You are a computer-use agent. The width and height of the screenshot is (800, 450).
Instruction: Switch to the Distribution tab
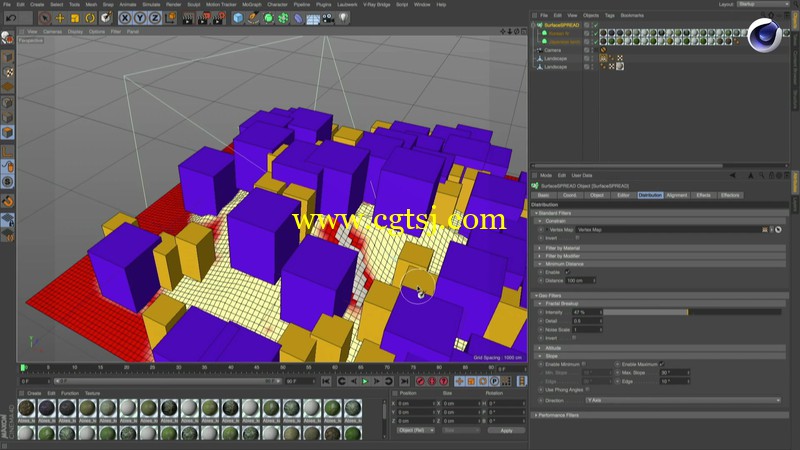tap(650, 195)
